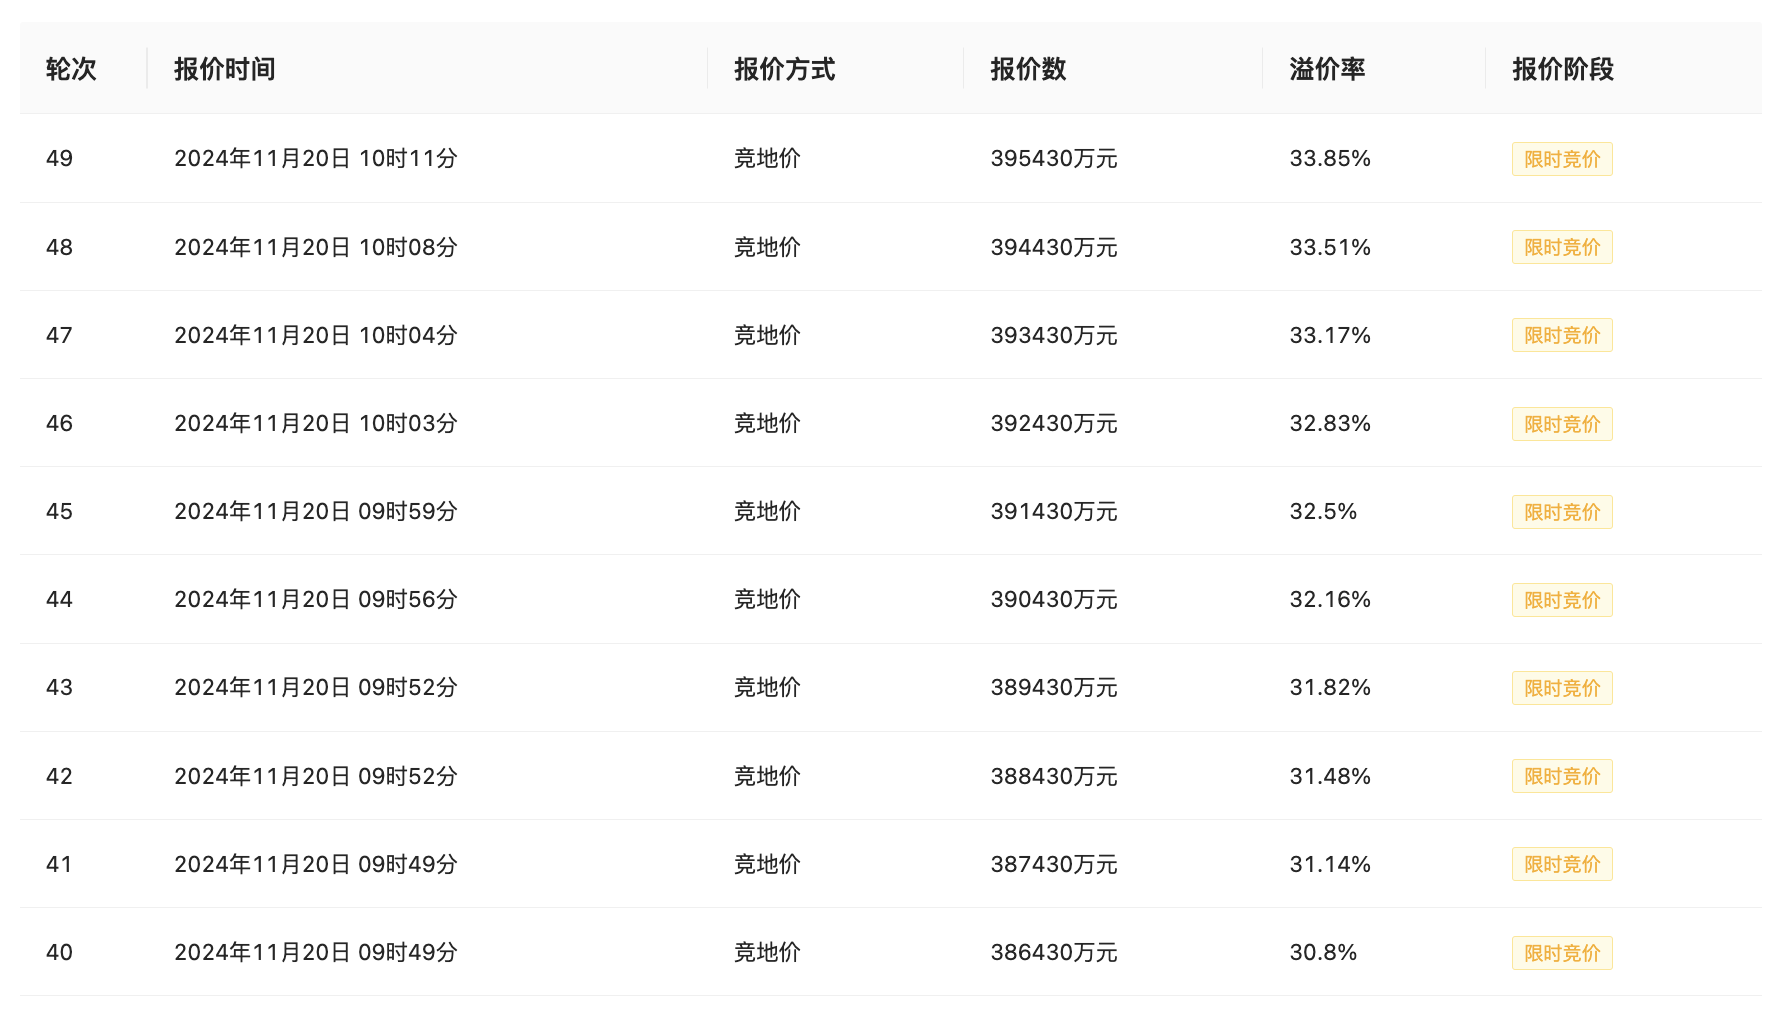The height and width of the screenshot is (1012, 1790).
Task: Select the 32.16% premium rate cell
Action: (1330, 599)
